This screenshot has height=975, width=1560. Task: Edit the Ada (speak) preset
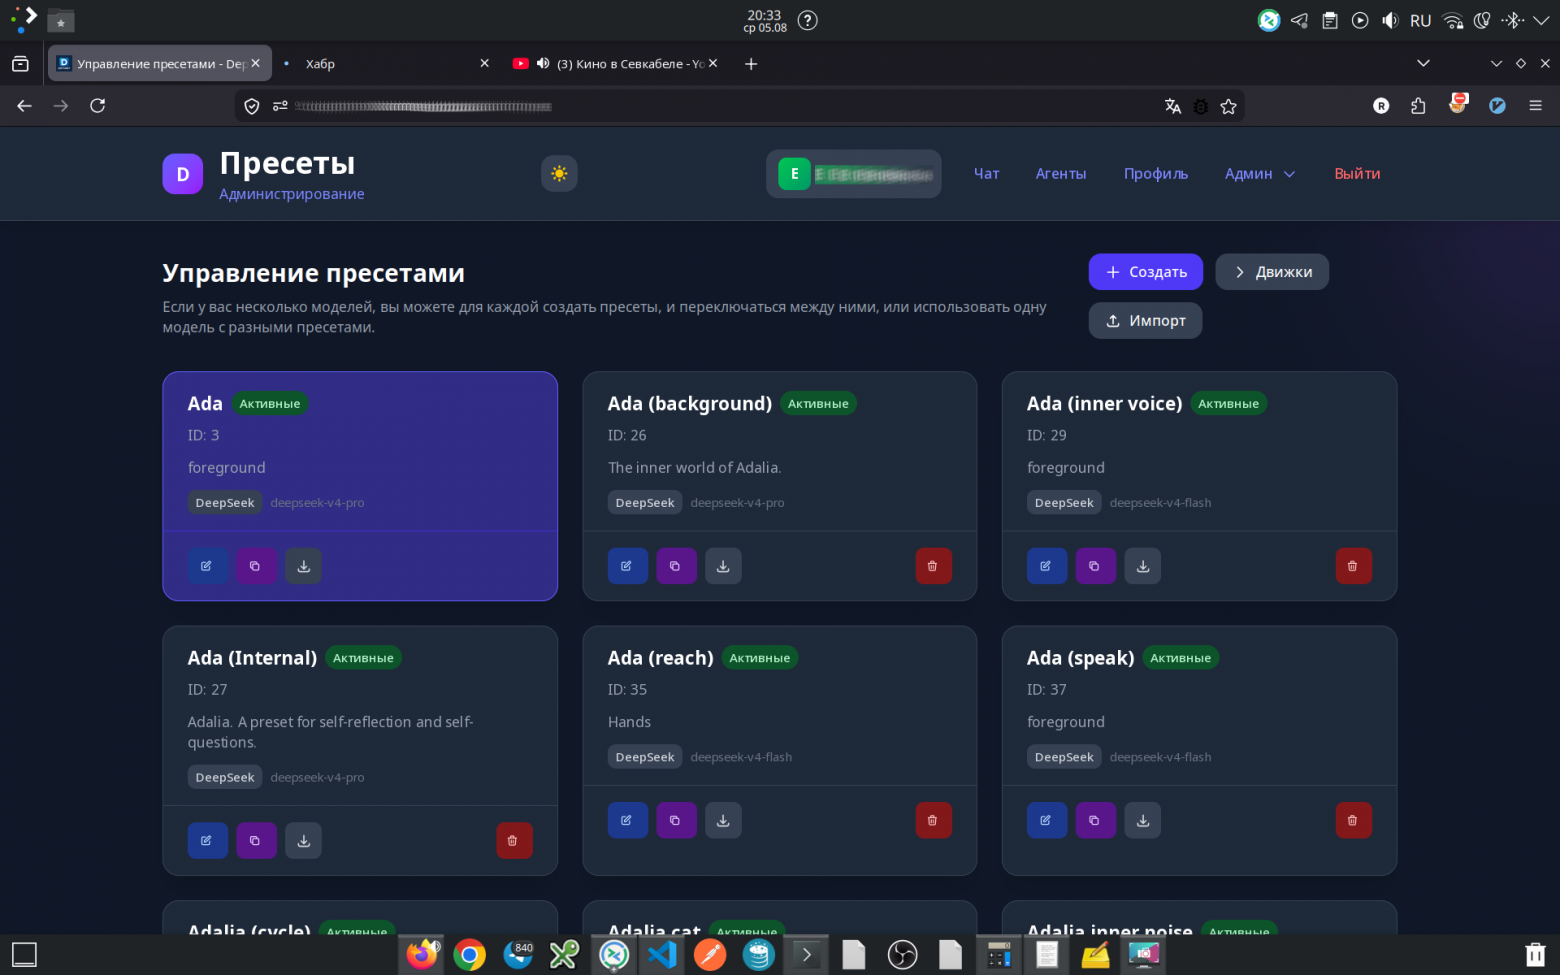point(1046,820)
